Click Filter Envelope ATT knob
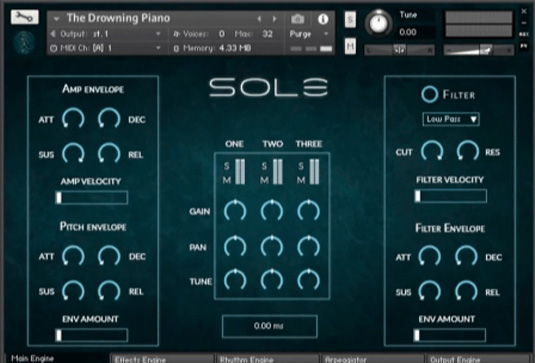The height and width of the screenshot is (363, 535). tap(430, 256)
